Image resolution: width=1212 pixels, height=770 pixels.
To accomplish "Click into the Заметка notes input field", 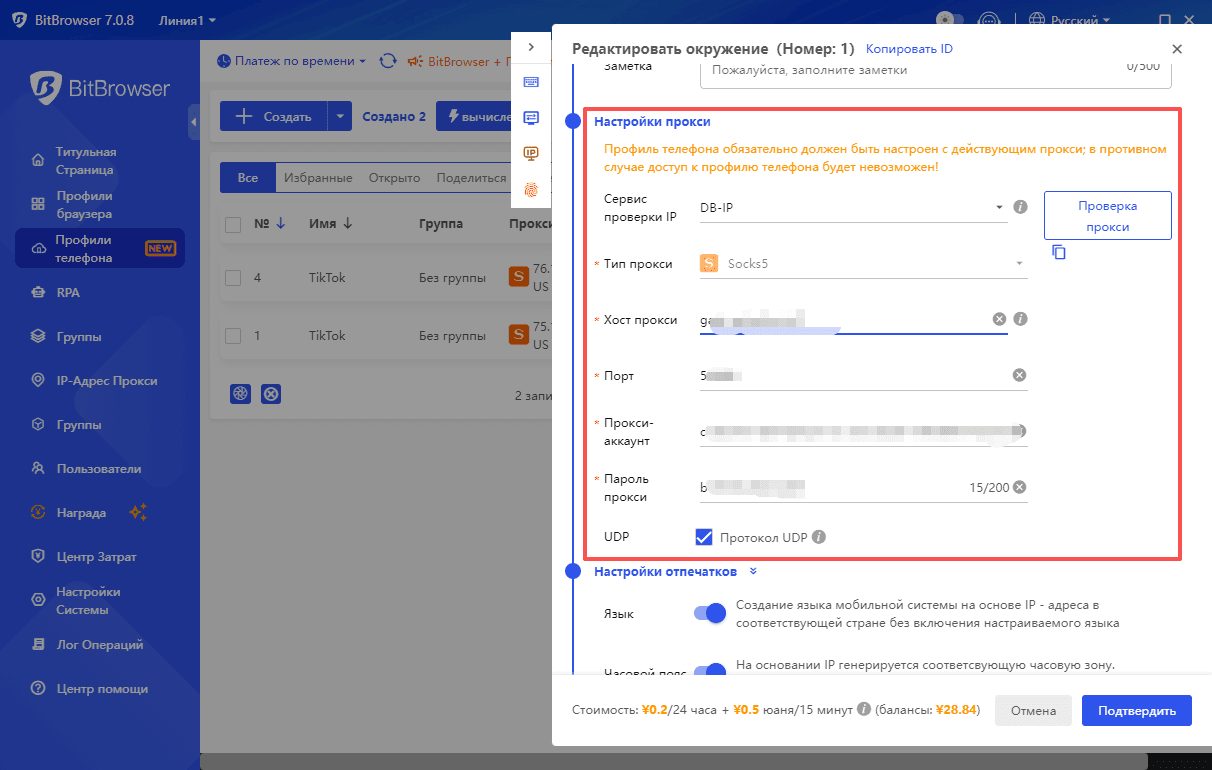I will [x=900, y=71].
